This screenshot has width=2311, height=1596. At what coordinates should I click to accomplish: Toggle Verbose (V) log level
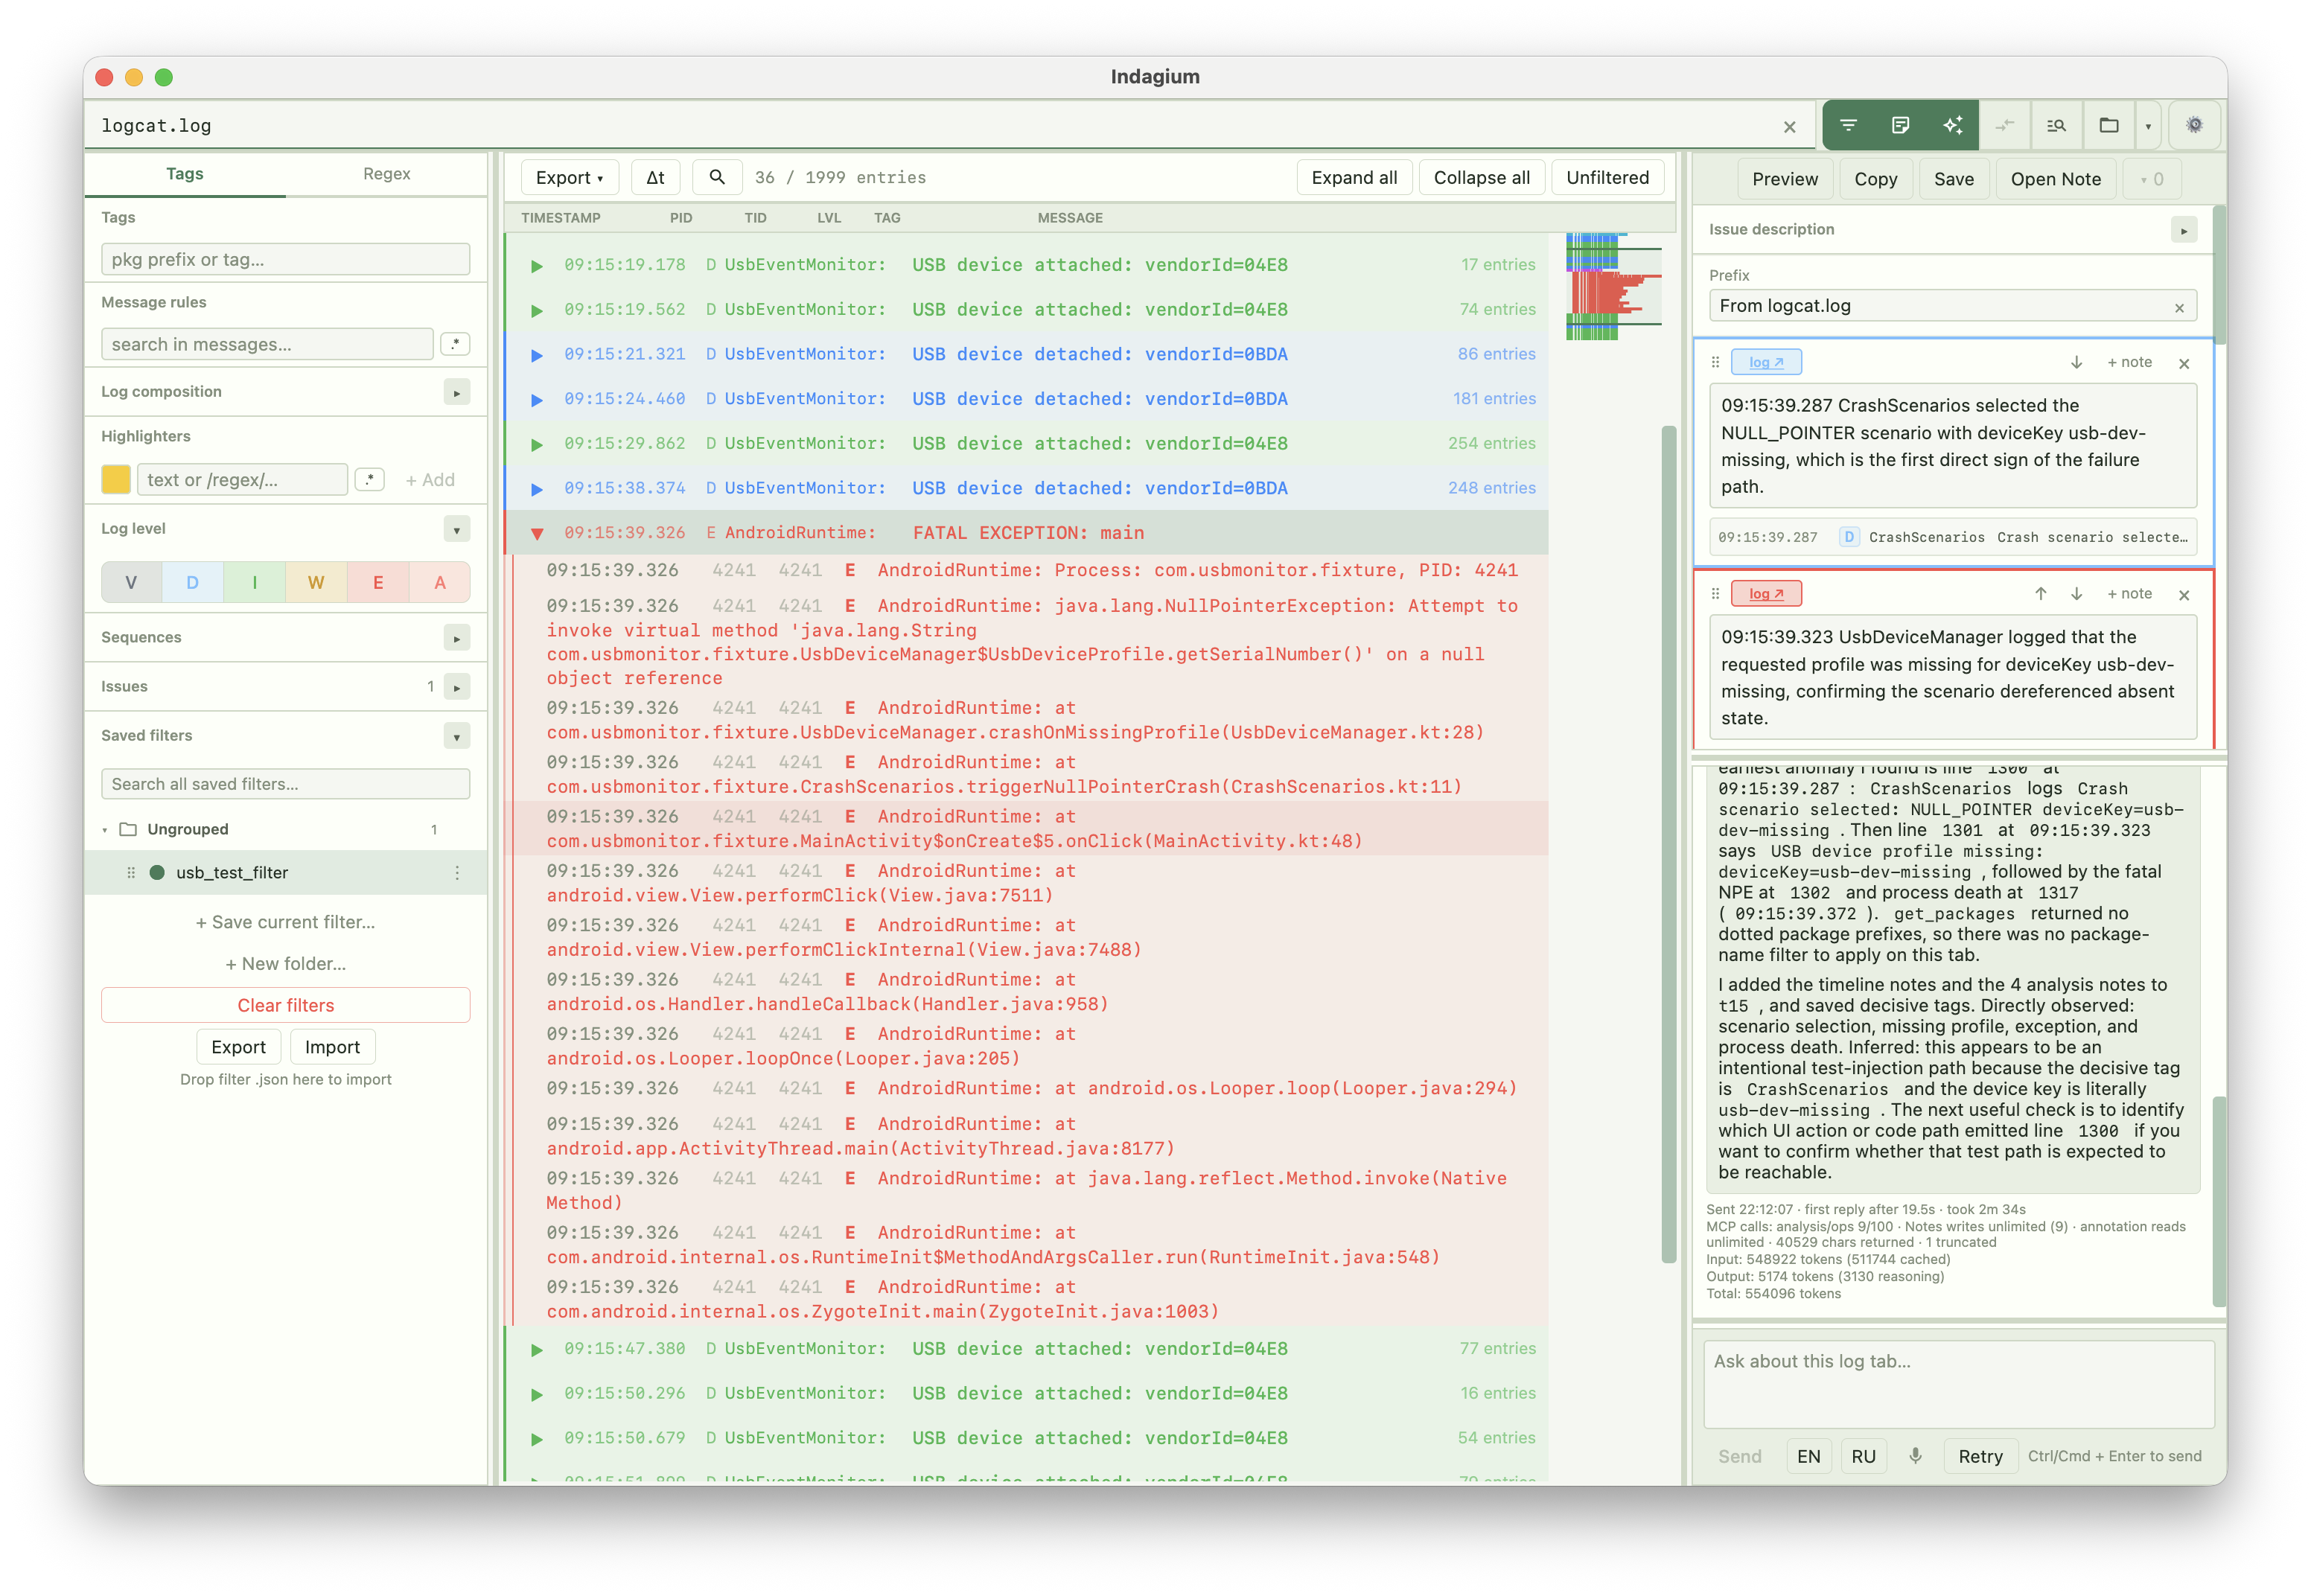[x=131, y=582]
